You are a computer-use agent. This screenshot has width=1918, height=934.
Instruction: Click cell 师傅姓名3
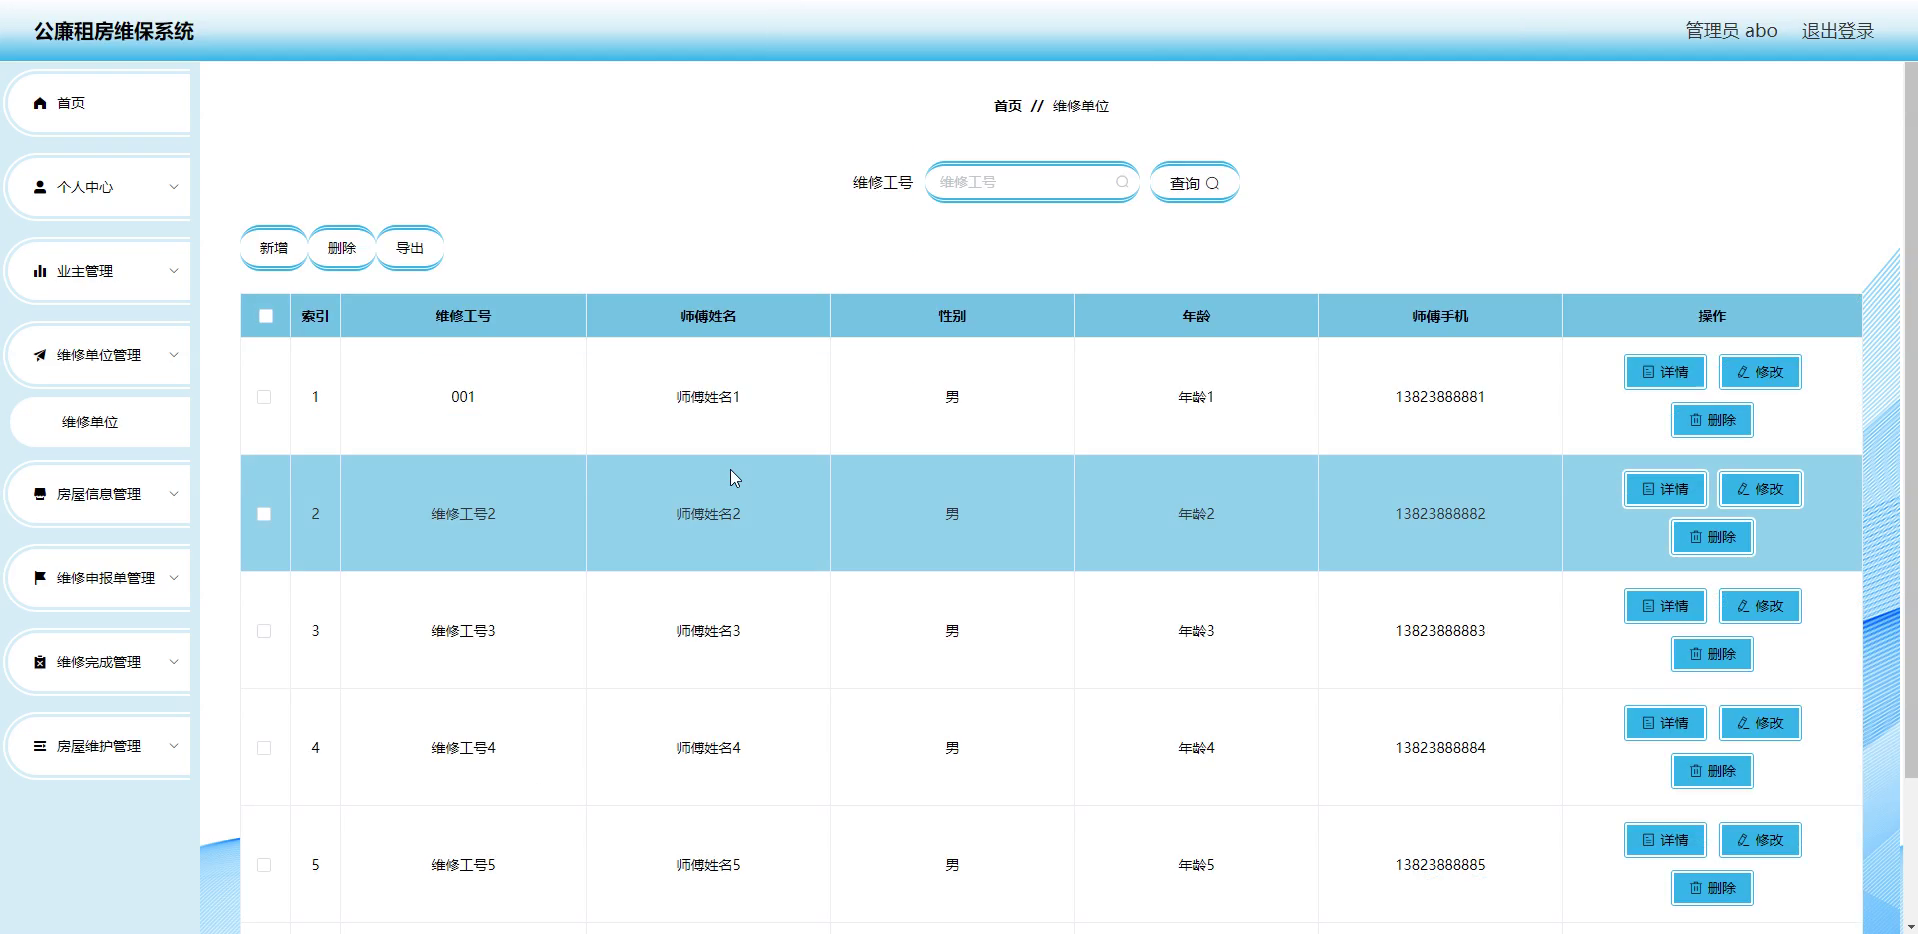pyautogui.click(x=708, y=631)
